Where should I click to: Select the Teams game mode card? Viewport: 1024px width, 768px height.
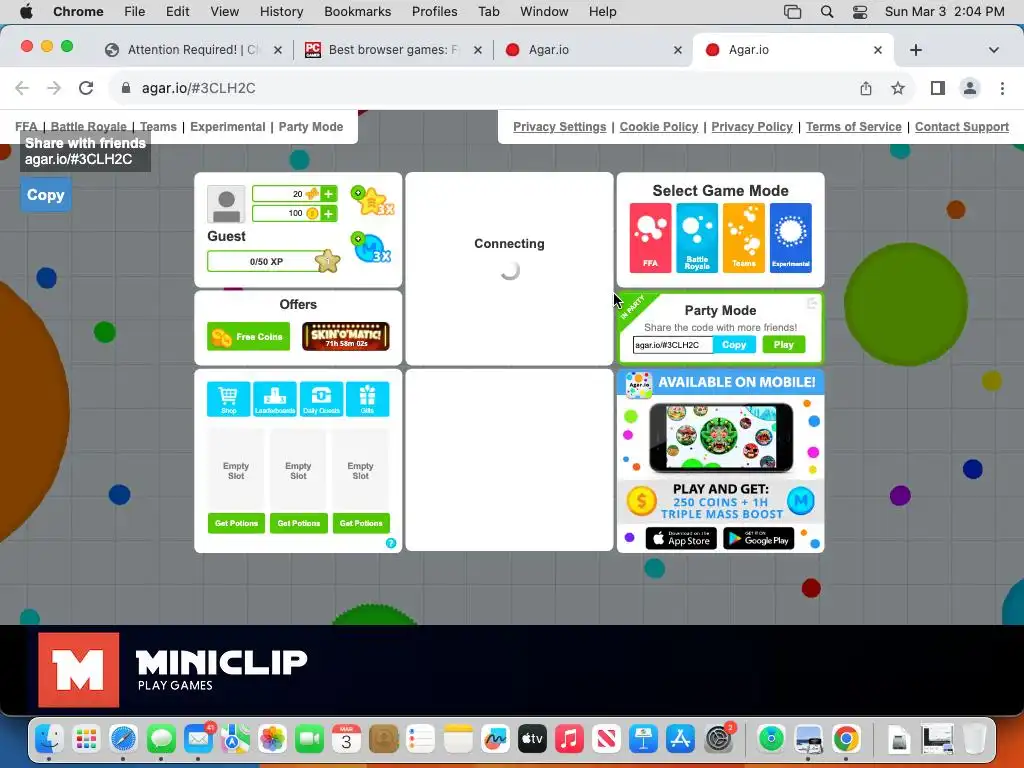pyautogui.click(x=744, y=238)
